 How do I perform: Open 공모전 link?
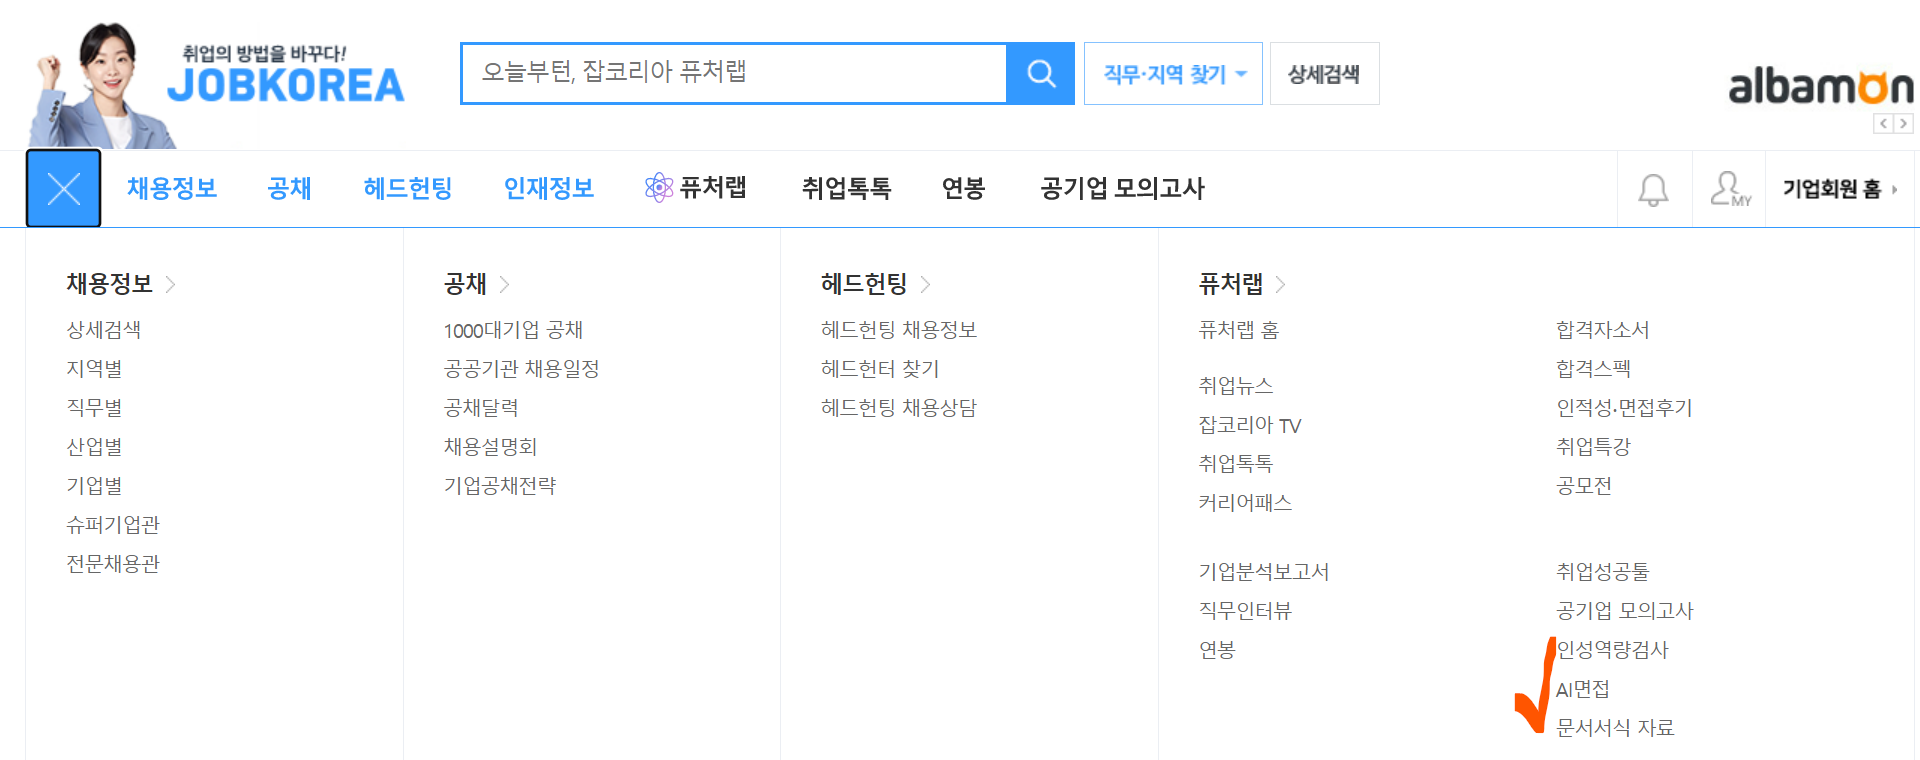coord(1584,486)
